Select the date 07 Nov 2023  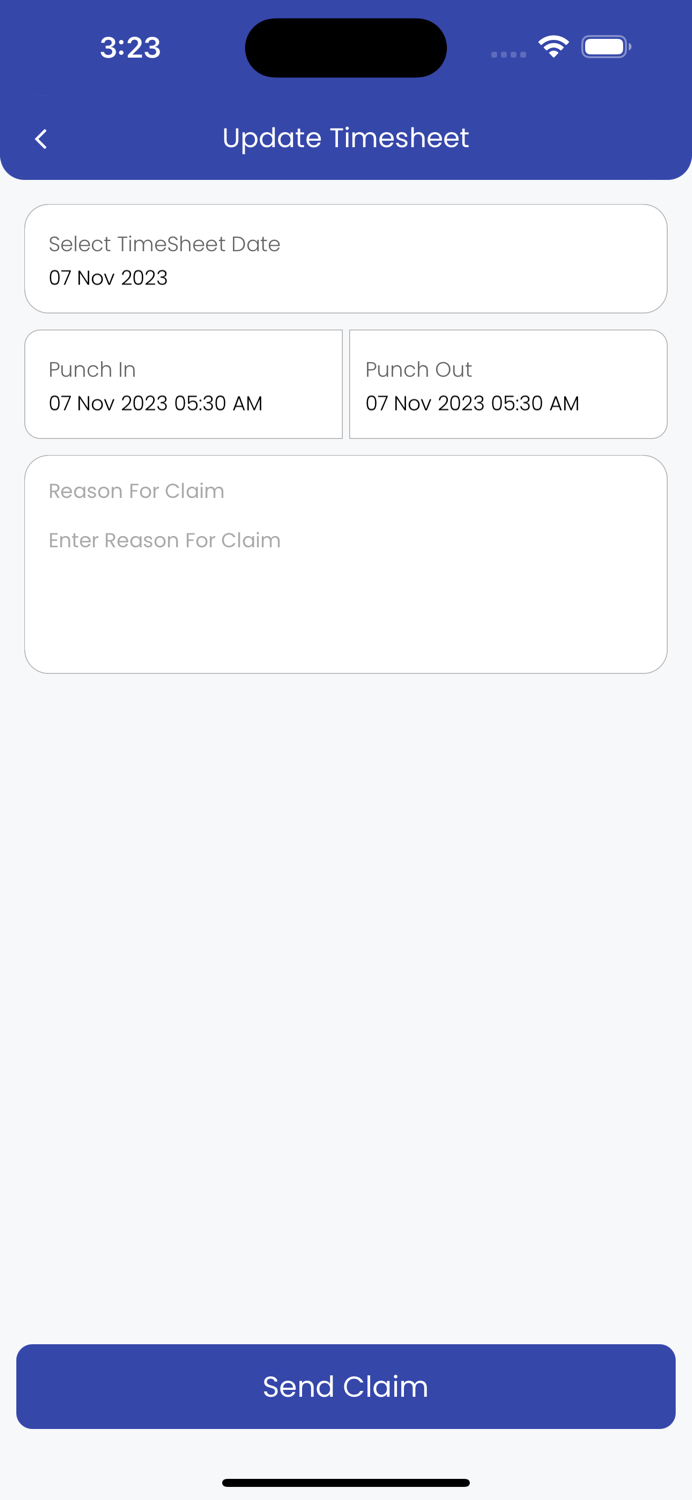[x=108, y=278]
